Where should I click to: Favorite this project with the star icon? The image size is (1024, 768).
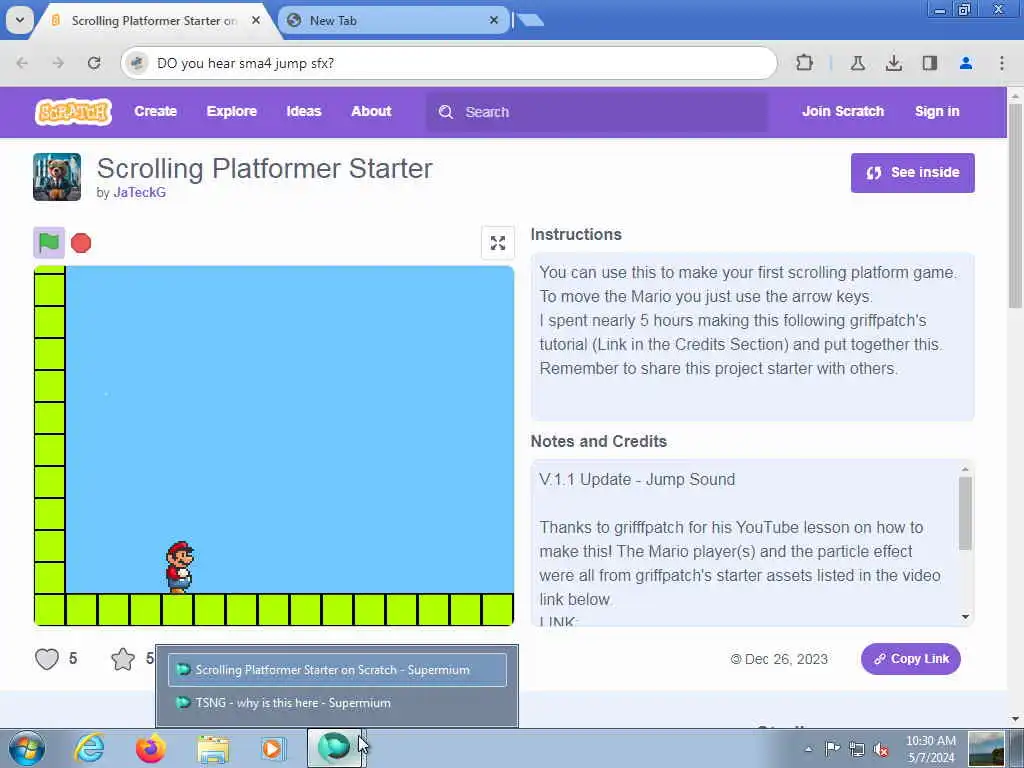pyautogui.click(x=123, y=659)
